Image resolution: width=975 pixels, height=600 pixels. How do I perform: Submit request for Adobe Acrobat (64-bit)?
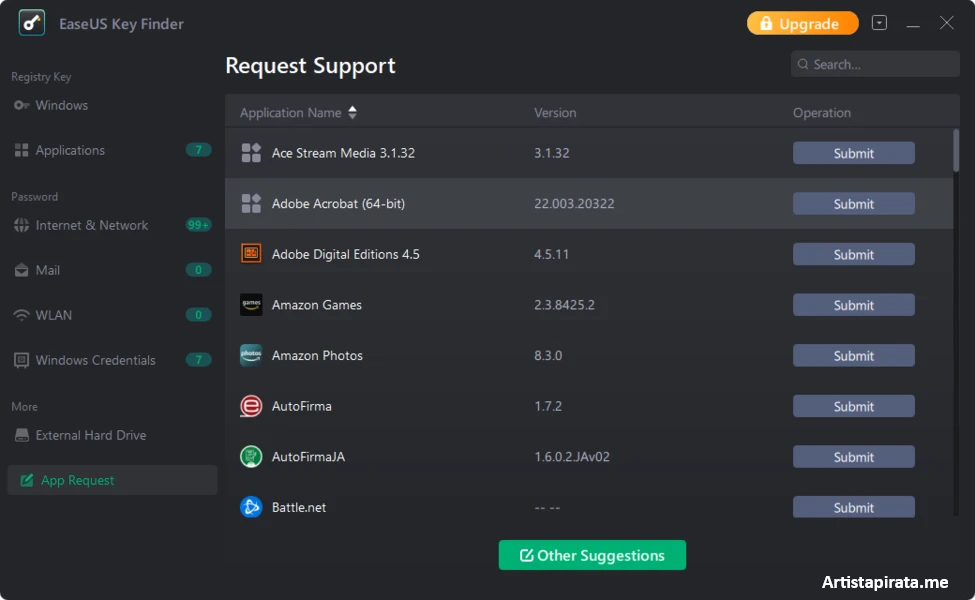853,204
